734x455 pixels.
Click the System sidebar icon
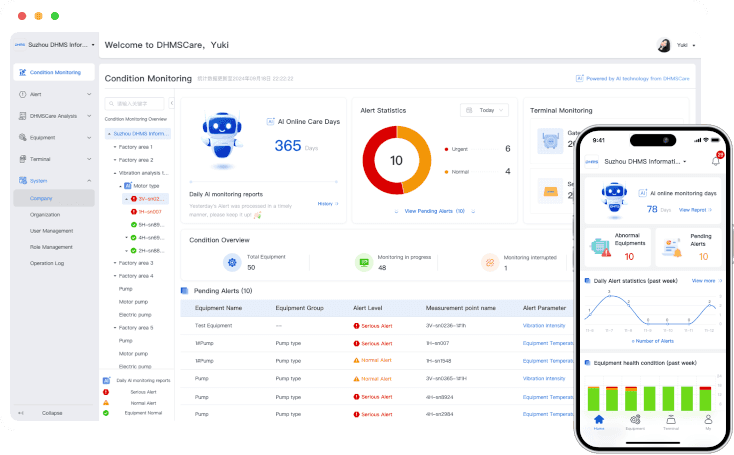point(22,181)
